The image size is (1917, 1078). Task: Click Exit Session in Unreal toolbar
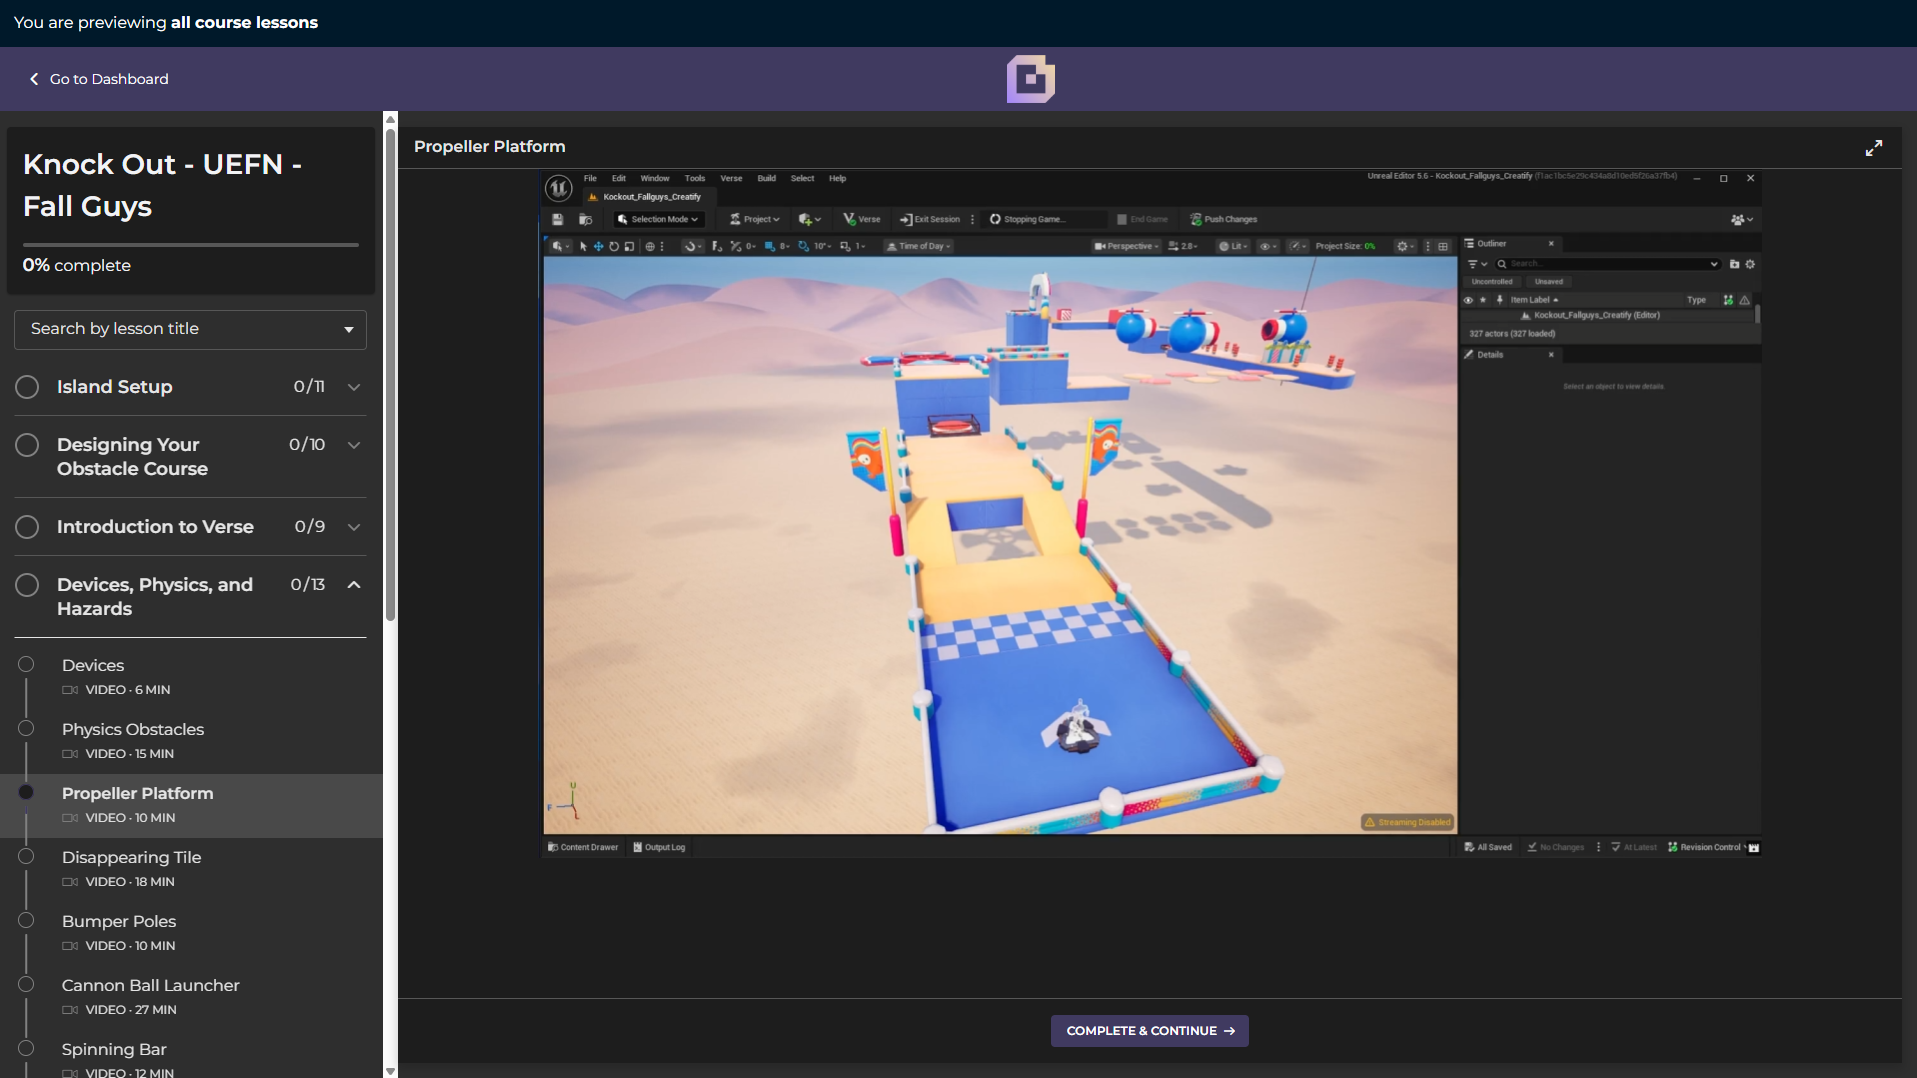[x=930, y=219]
